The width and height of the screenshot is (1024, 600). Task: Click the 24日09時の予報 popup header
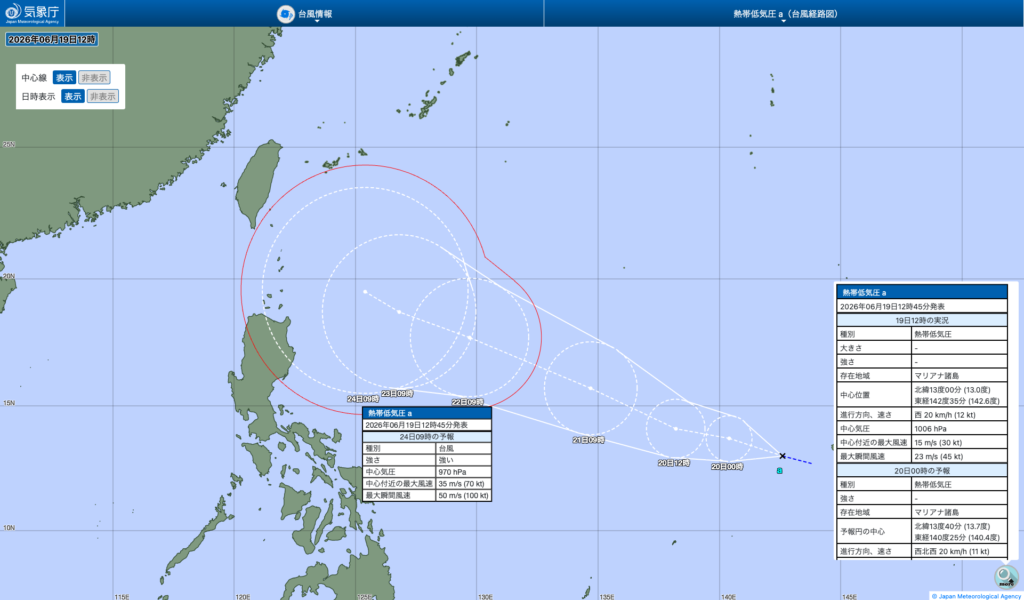[427, 437]
